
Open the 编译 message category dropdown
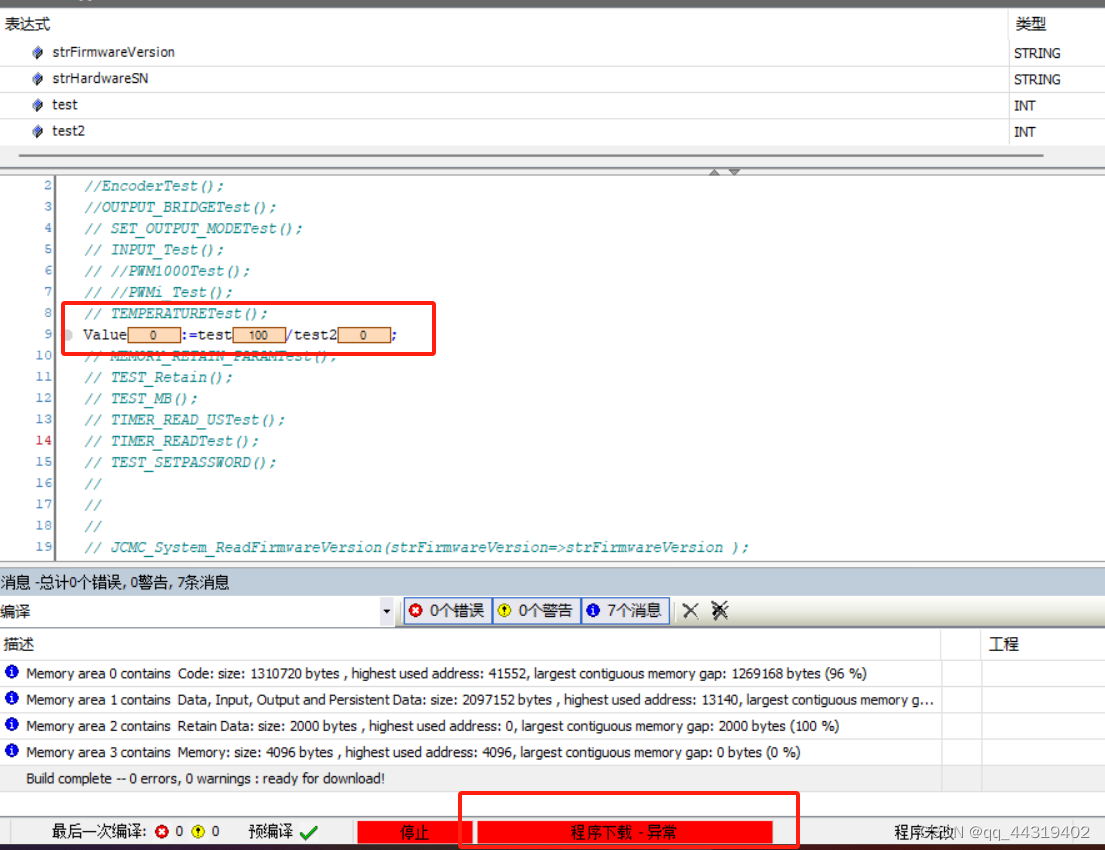coord(386,611)
